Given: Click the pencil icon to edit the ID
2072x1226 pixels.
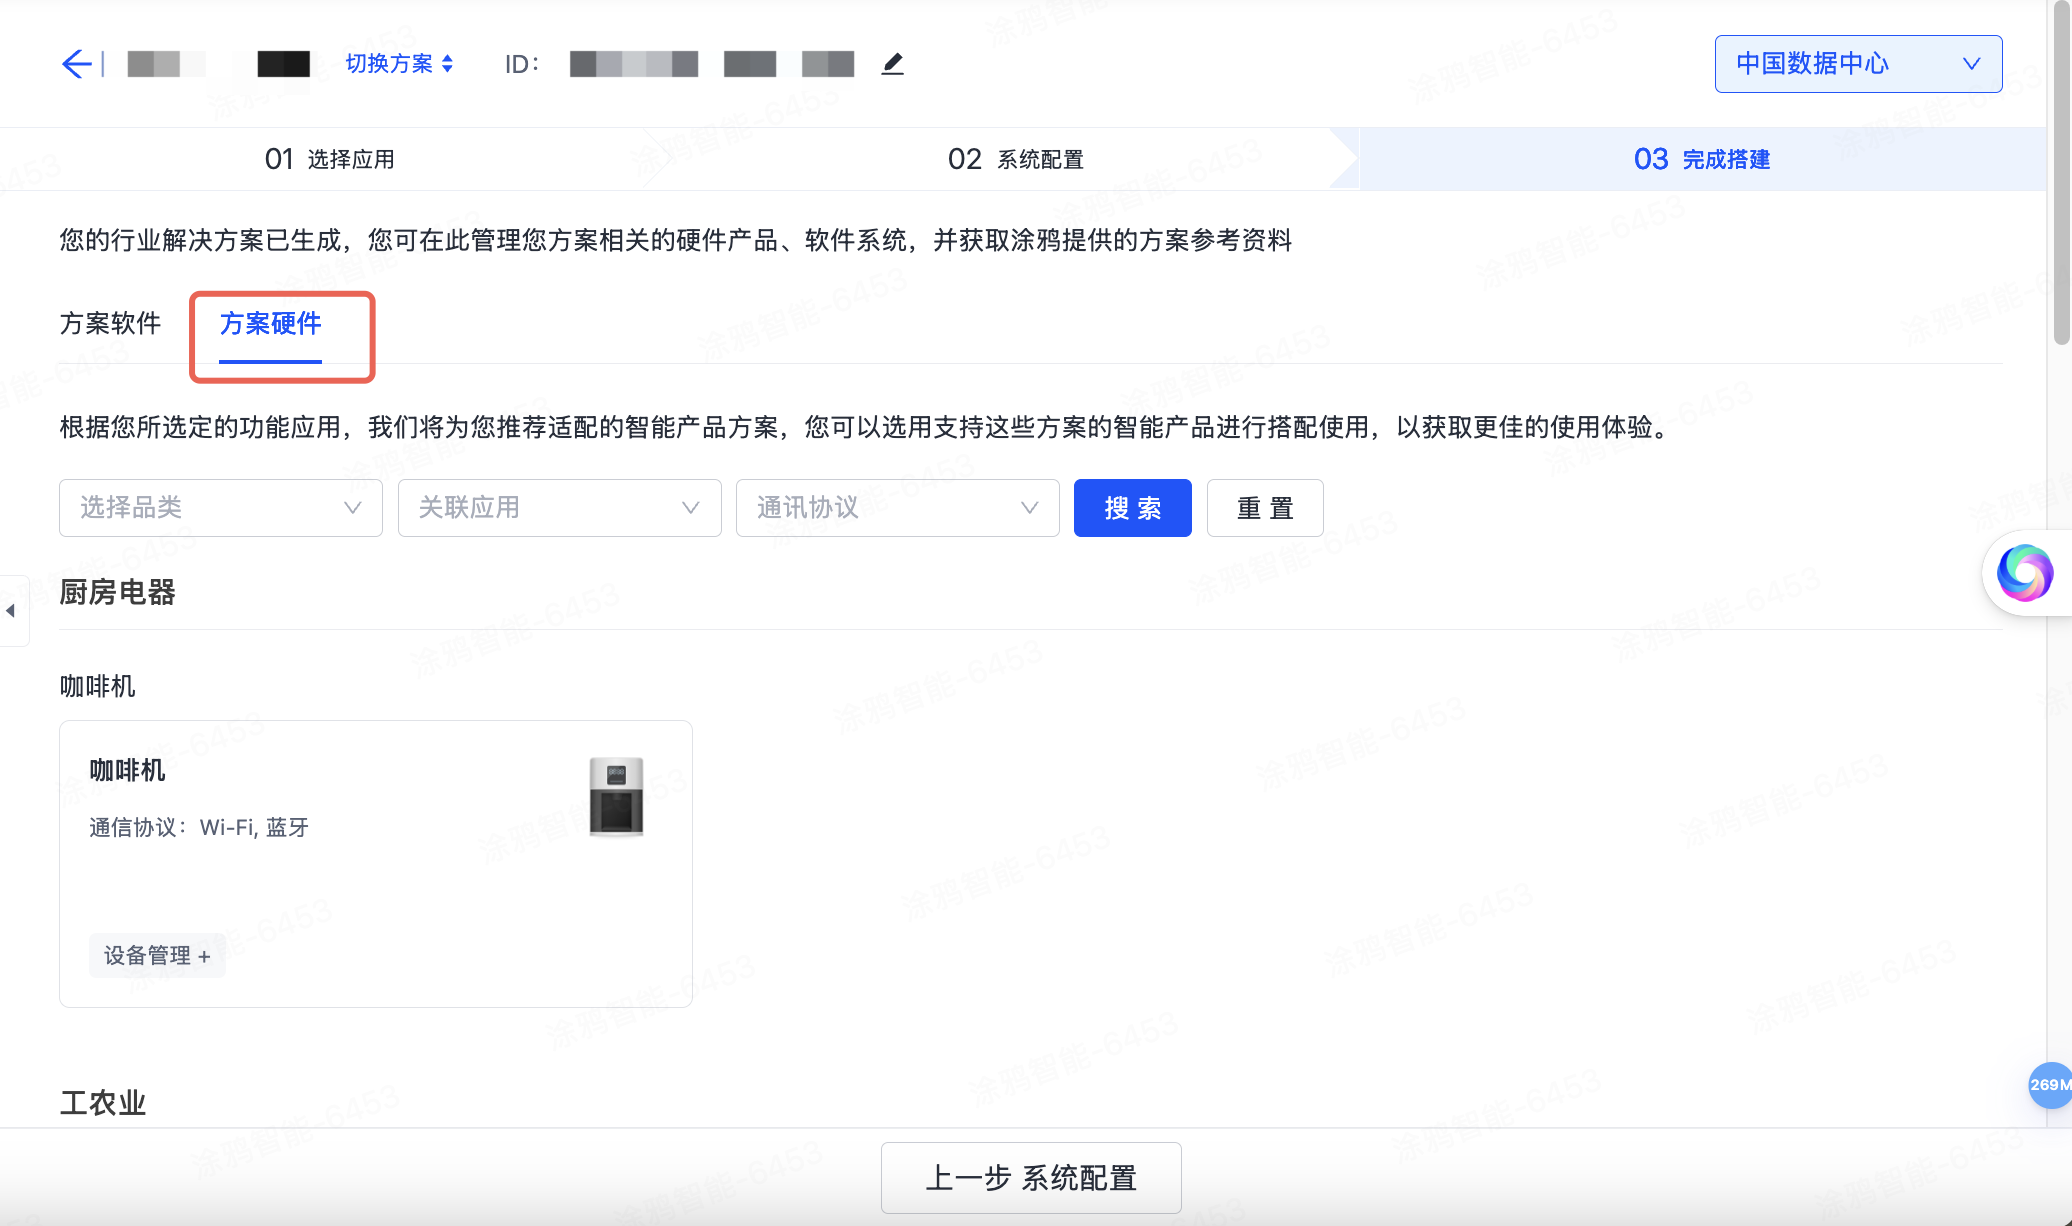Looking at the screenshot, I should [x=891, y=63].
